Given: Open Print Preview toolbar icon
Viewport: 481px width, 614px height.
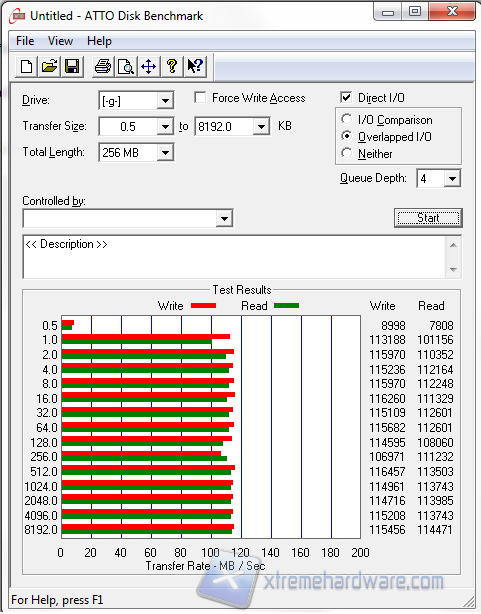Looking at the screenshot, I should tap(126, 66).
